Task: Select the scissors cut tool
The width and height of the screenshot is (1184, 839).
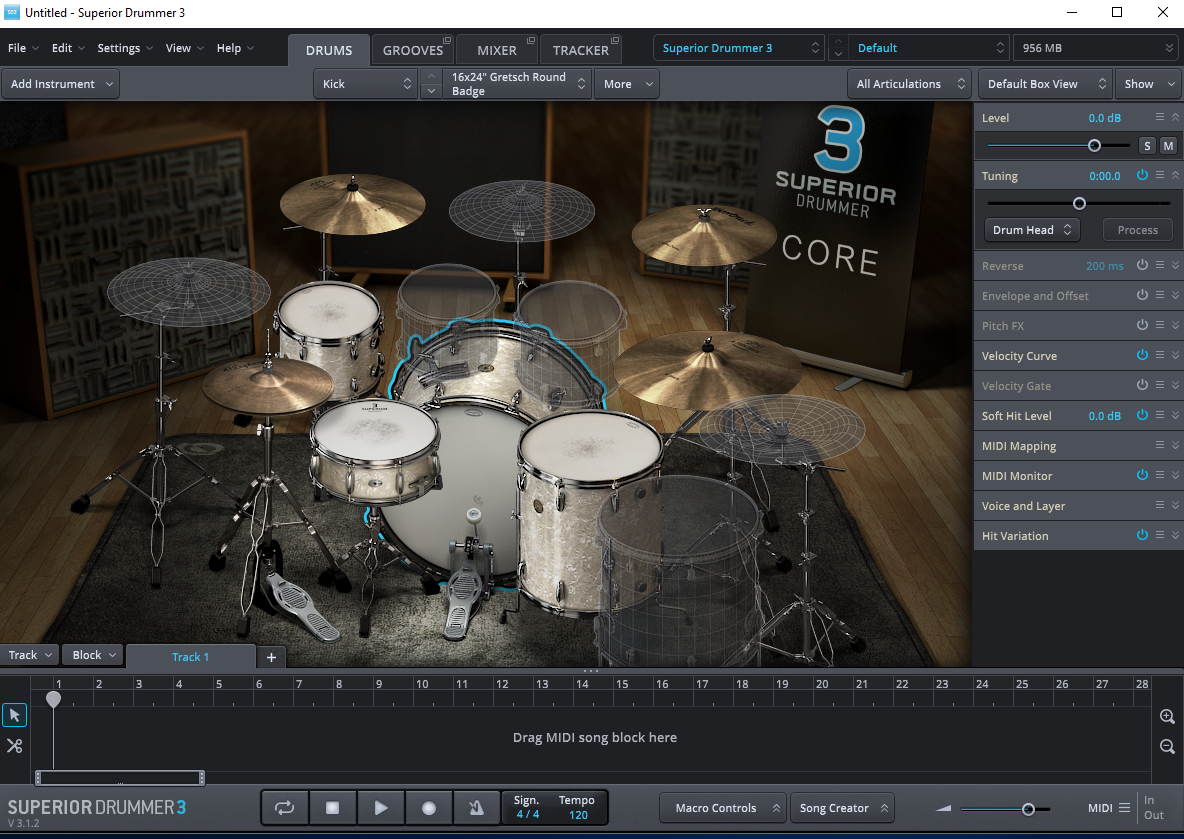Action: coord(14,746)
